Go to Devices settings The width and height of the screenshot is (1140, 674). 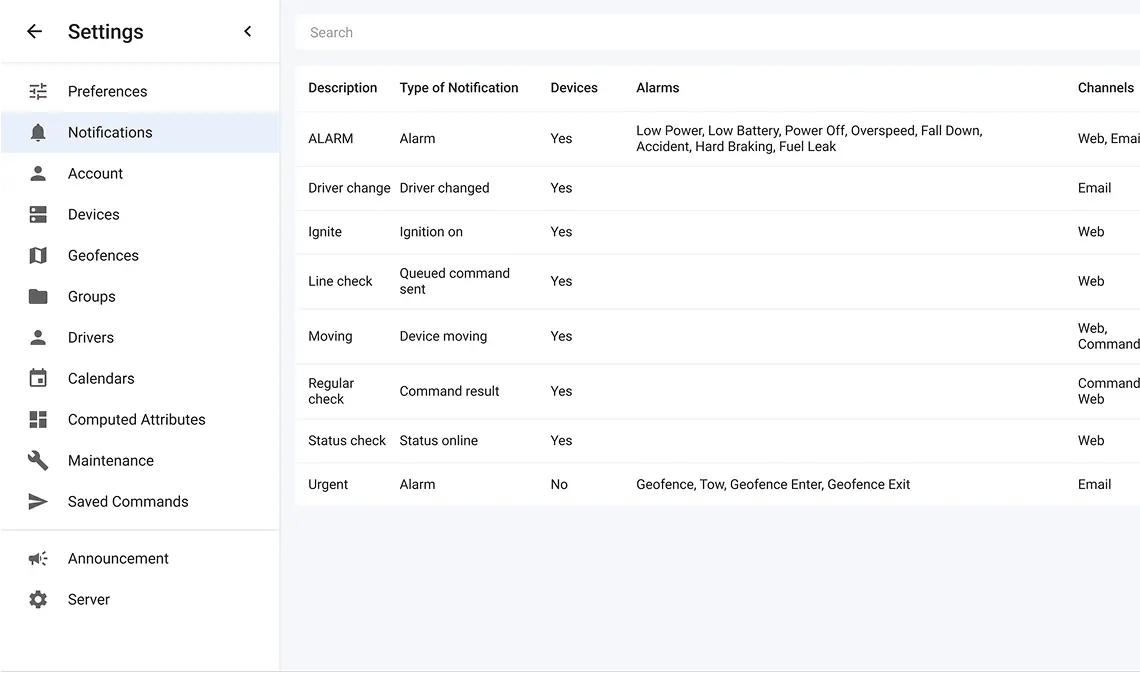(x=140, y=214)
